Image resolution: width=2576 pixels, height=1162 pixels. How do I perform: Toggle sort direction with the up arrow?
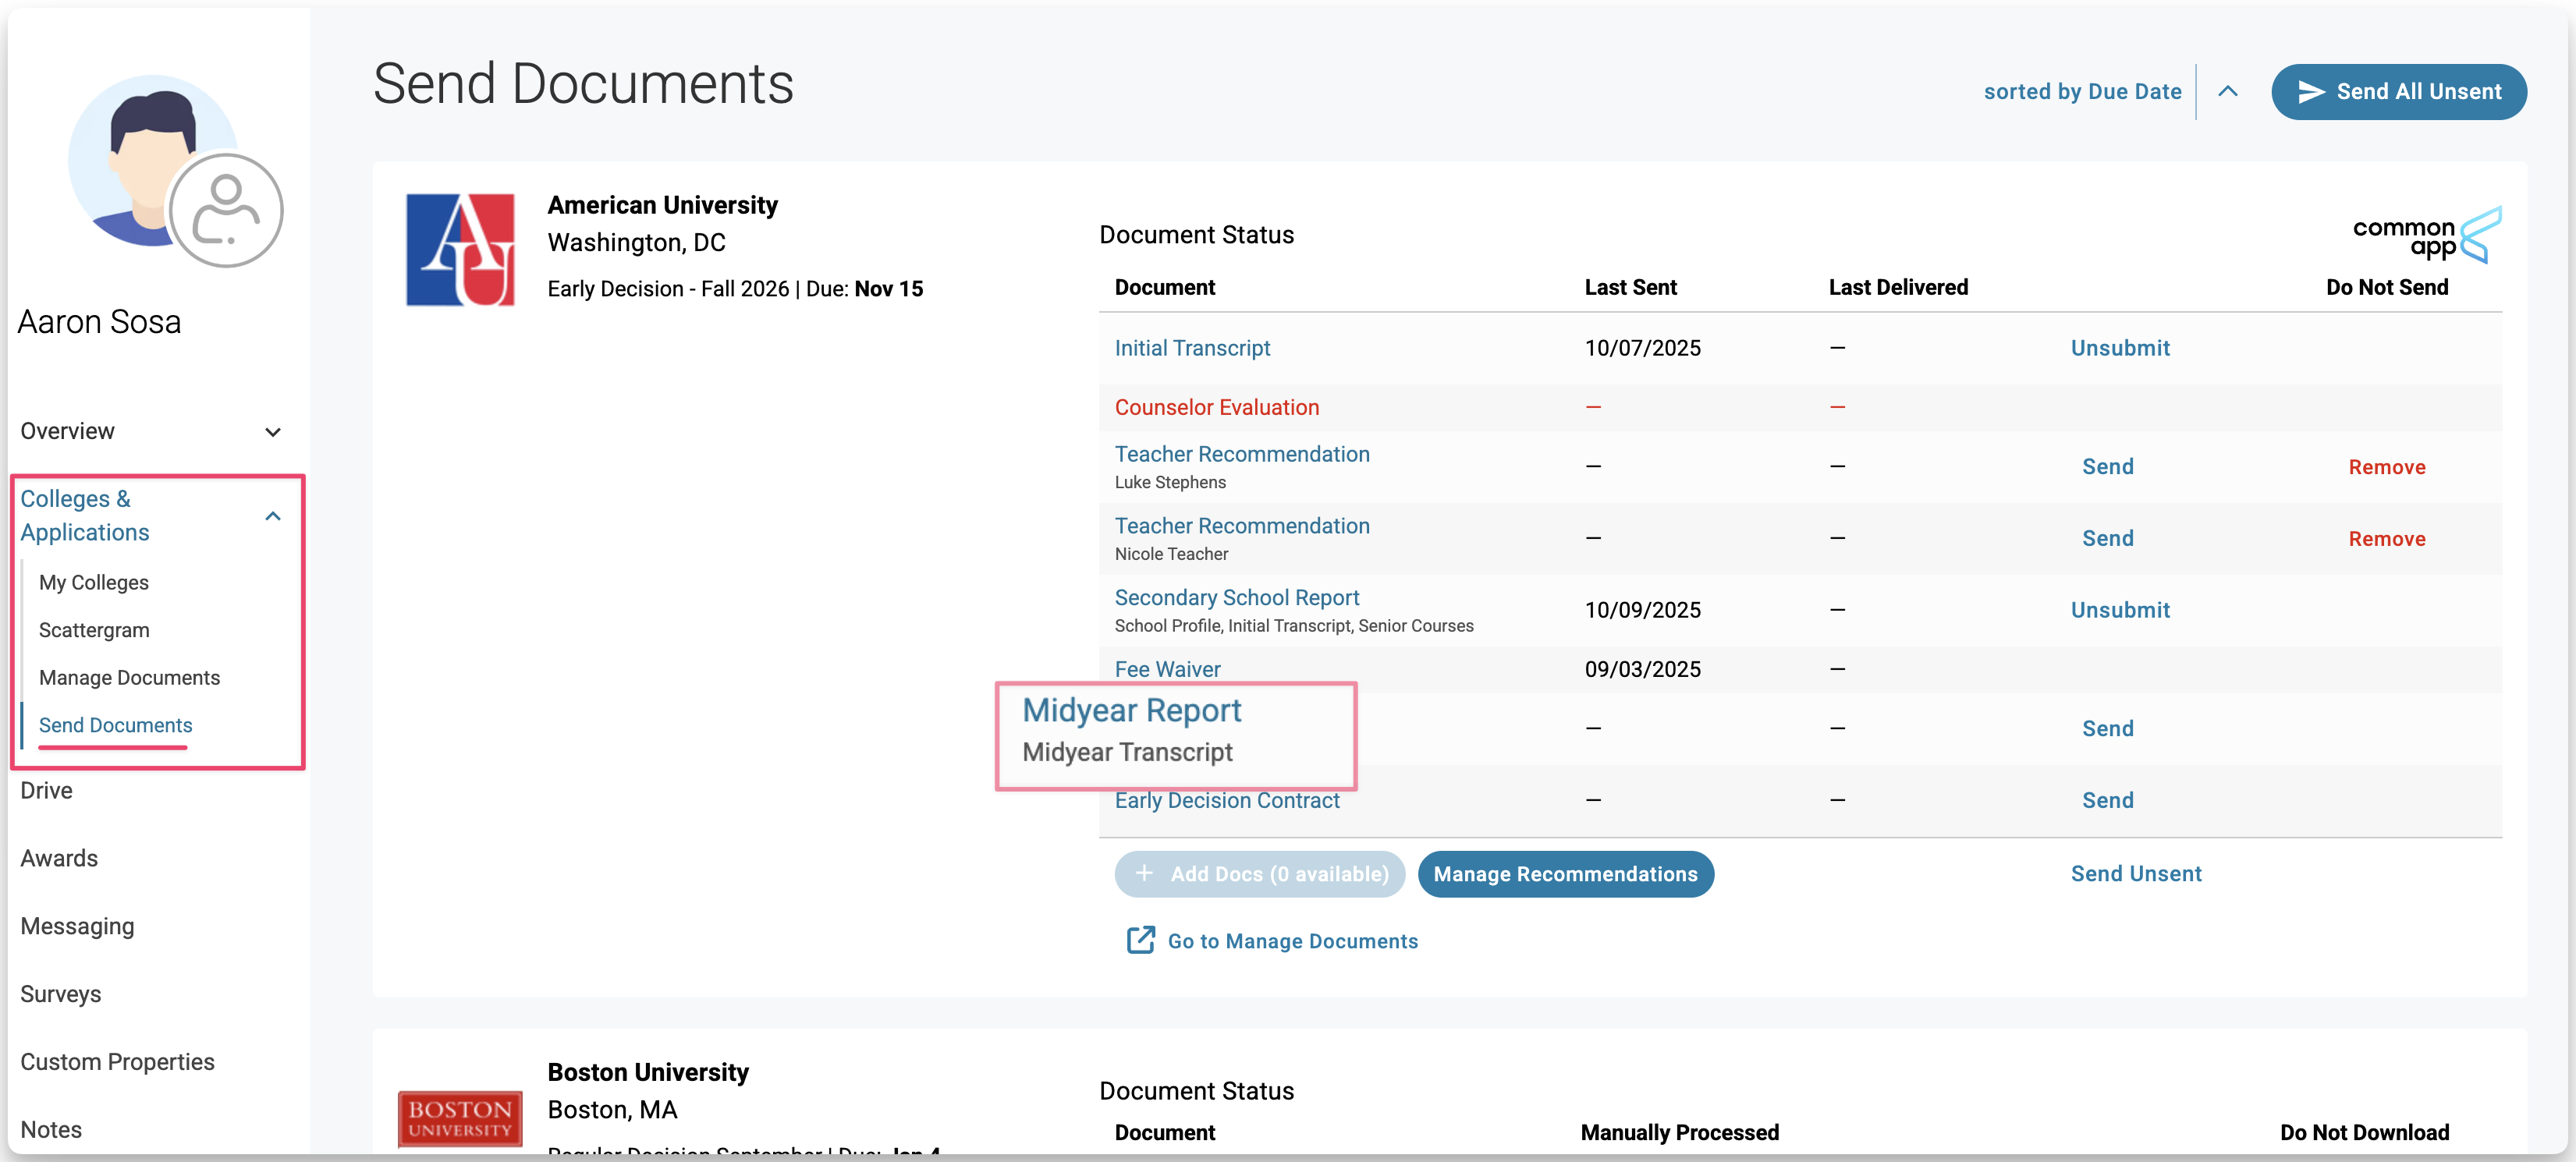pyautogui.click(x=2227, y=92)
